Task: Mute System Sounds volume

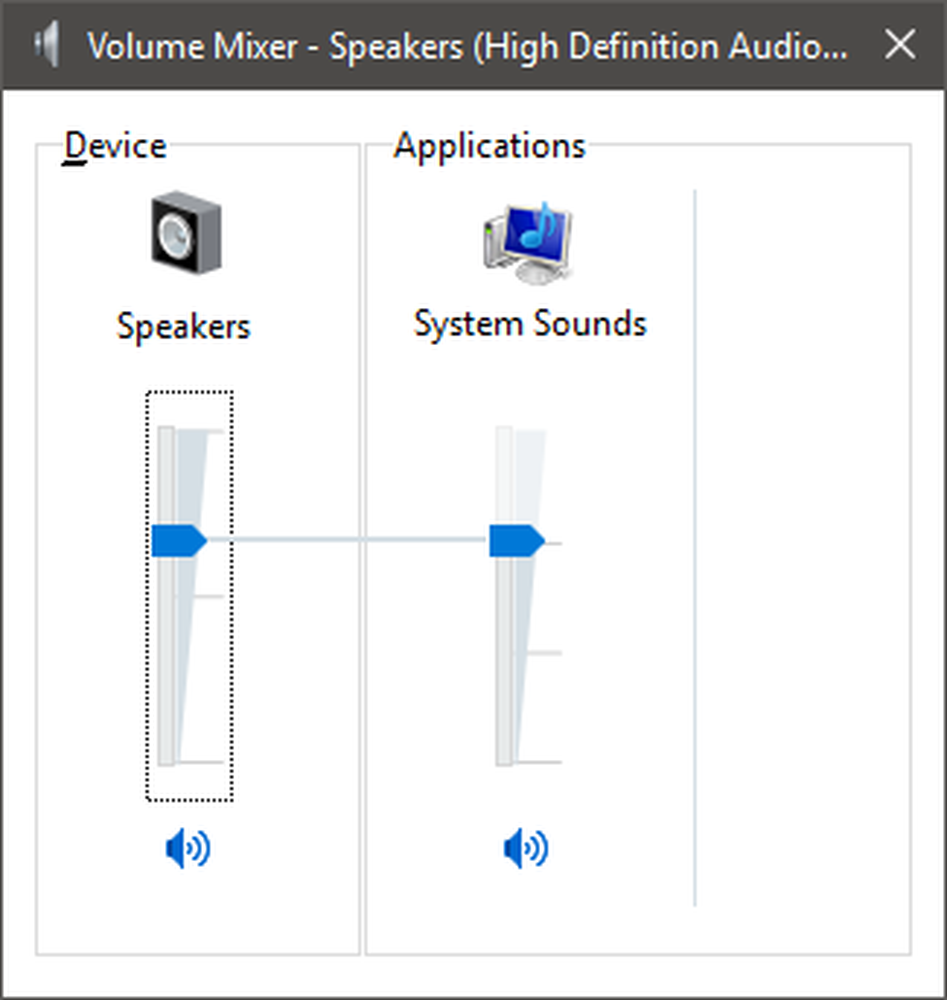Action: [x=525, y=848]
